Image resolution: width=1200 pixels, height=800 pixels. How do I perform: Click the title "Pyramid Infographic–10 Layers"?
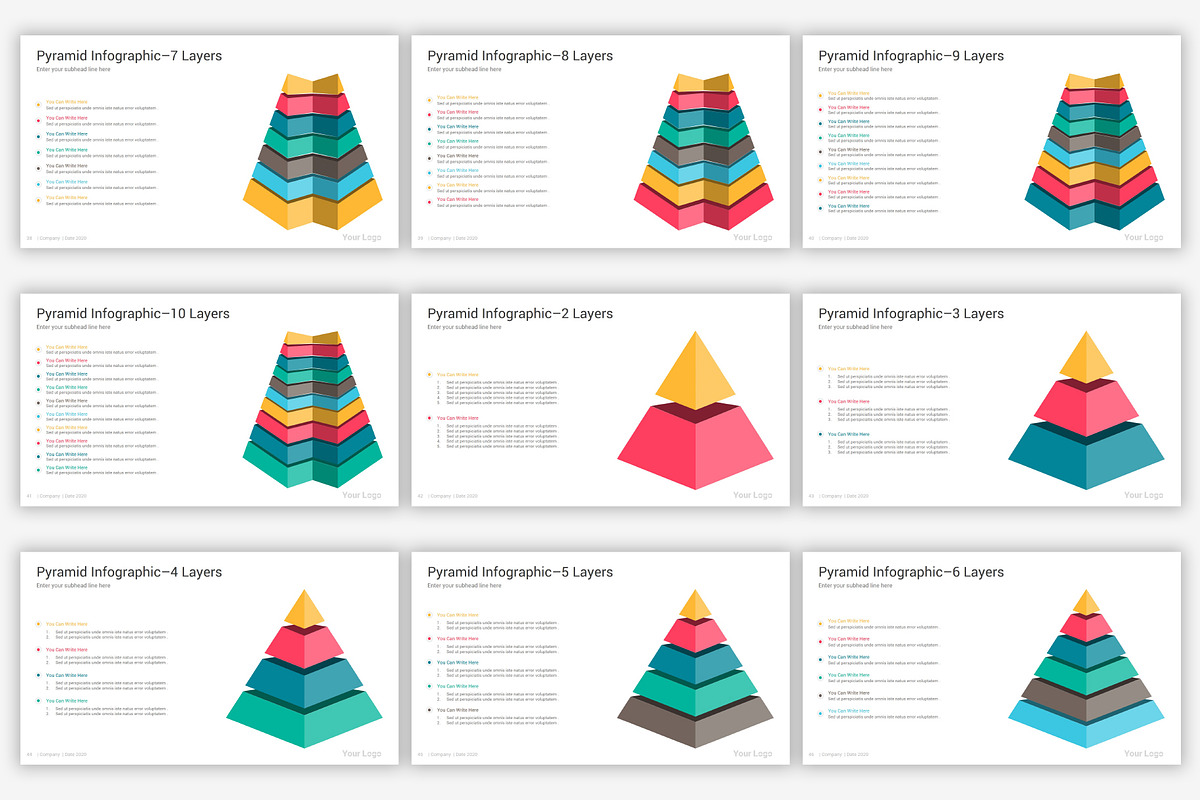point(133,314)
